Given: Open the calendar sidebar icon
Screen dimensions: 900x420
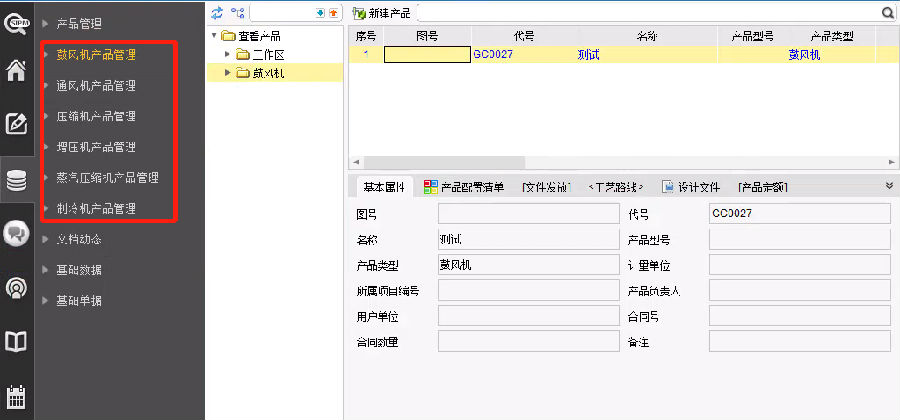Looking at the screenshot, I should tap(16, 396).
